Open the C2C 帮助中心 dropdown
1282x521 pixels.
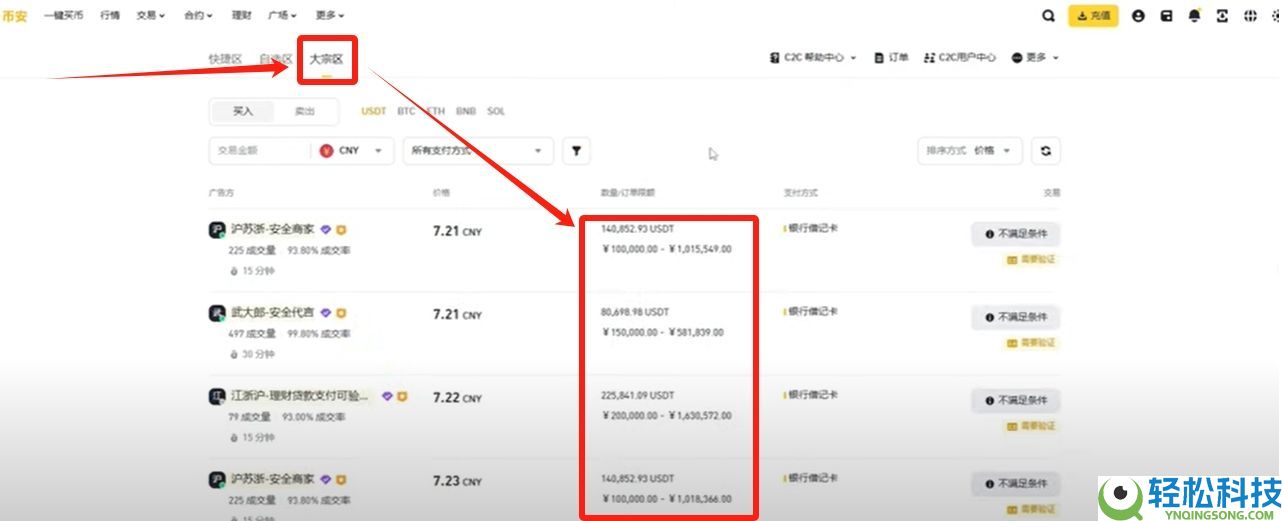[813, 58]
